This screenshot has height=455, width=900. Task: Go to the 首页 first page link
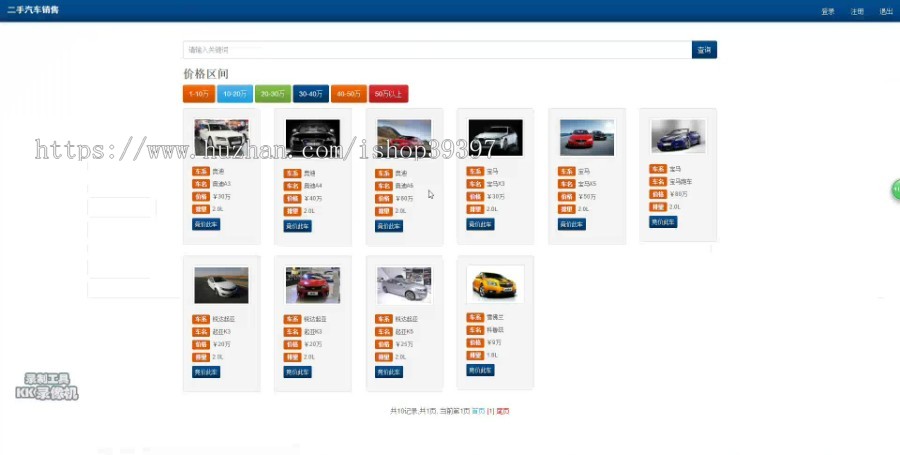(478, 411)
